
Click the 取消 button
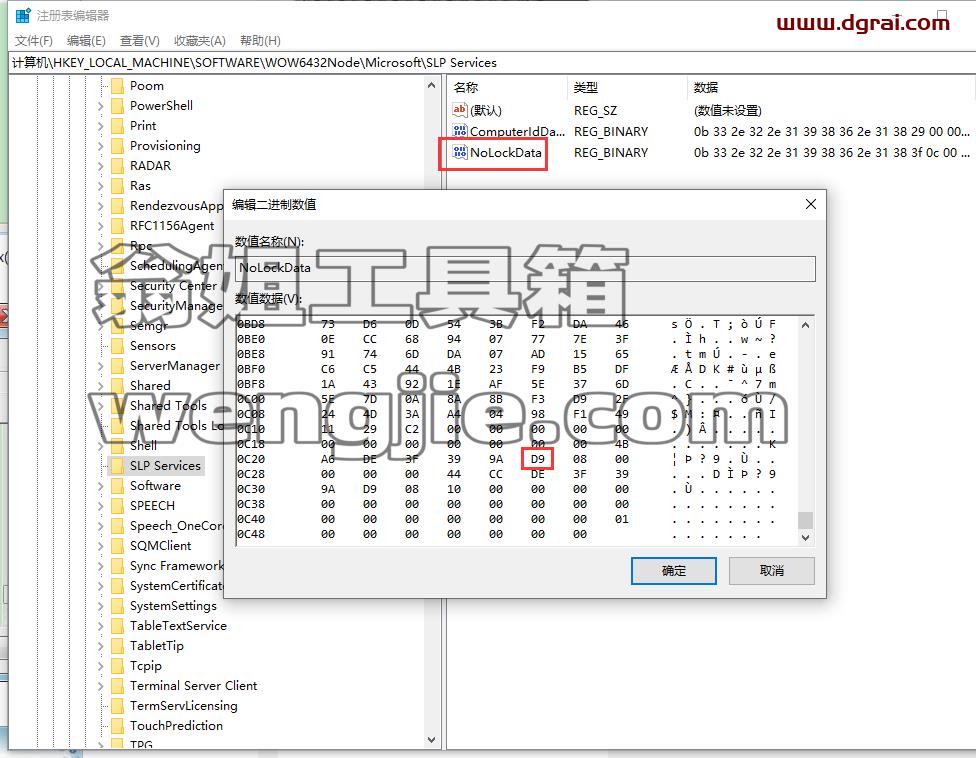click(x=771, y=571)
